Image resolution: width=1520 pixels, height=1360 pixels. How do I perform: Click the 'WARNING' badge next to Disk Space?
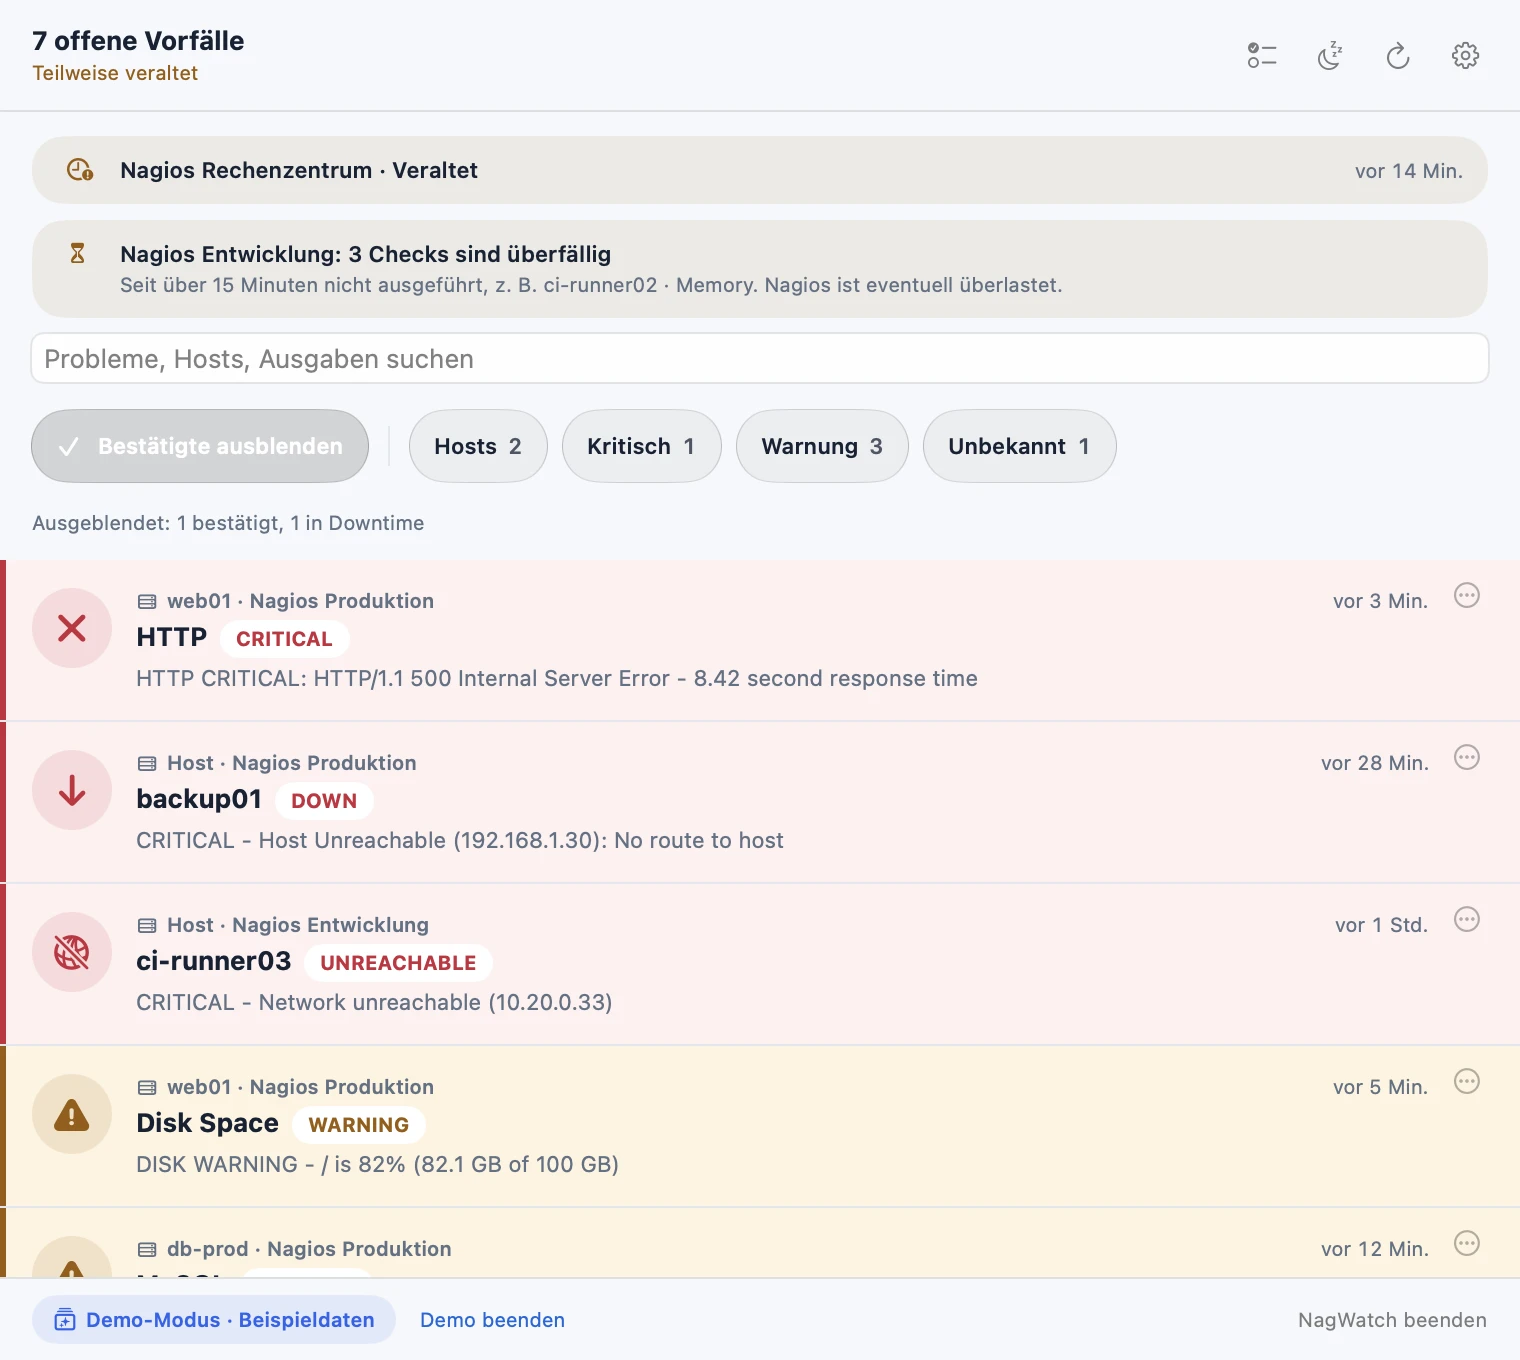(x=359, y=1125)
